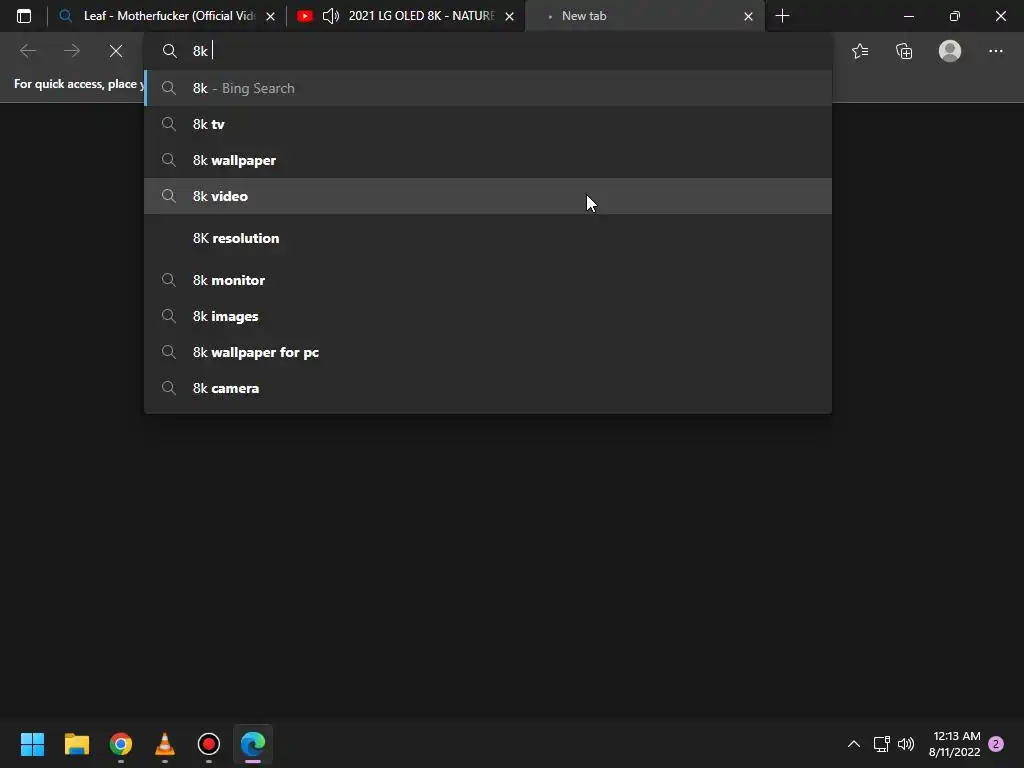Close the Leaf official video tab
This screenshot has width=1024, height=768.
[x=270, y=16]
